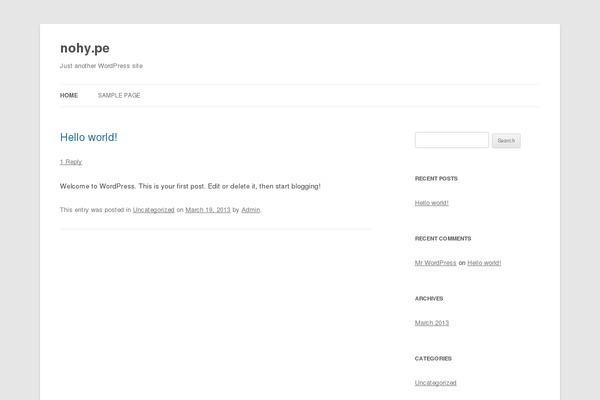
Task: Click the Just another WordPress site tagline
Action: coord(101,66)
